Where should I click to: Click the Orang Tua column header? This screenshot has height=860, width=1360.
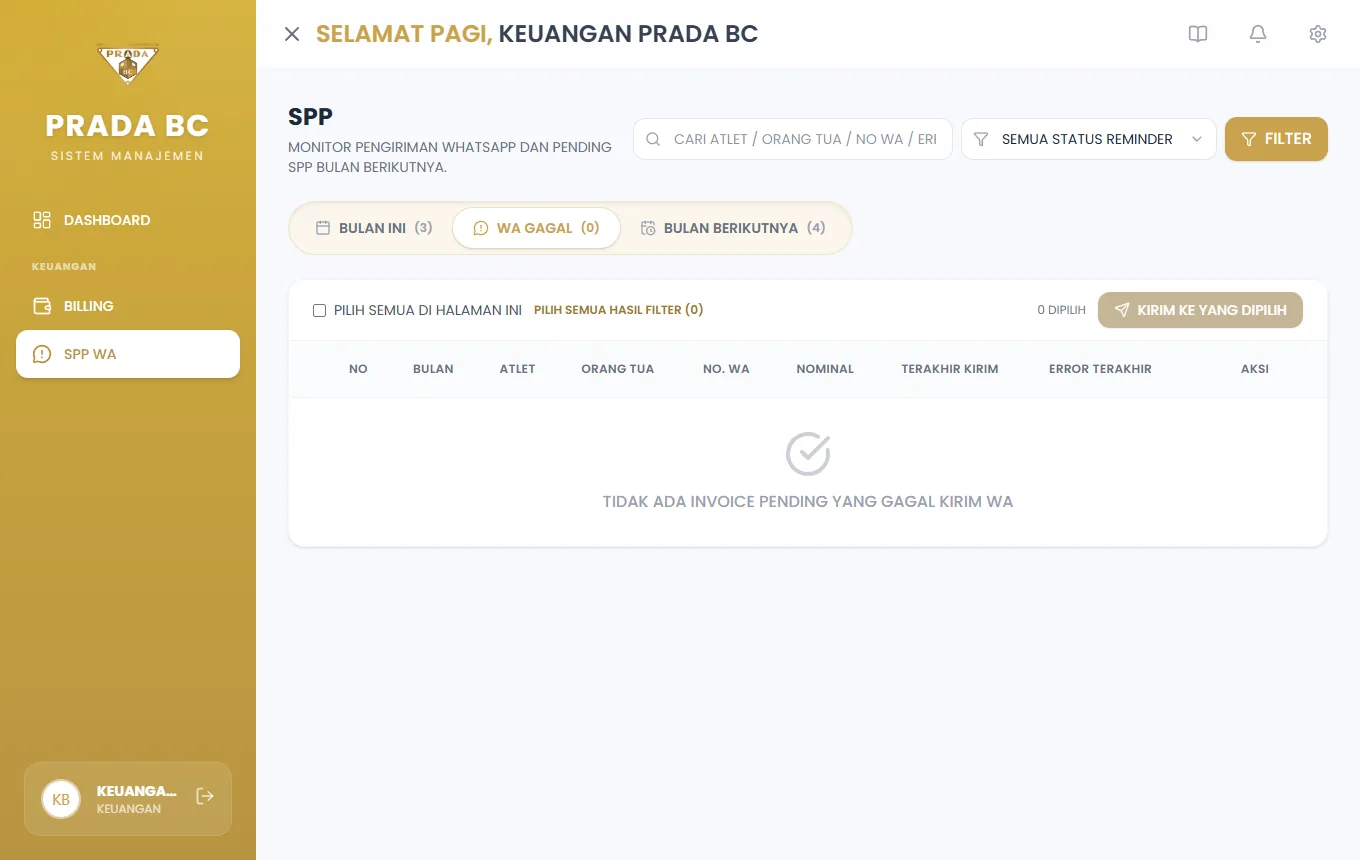click(617, 369)
